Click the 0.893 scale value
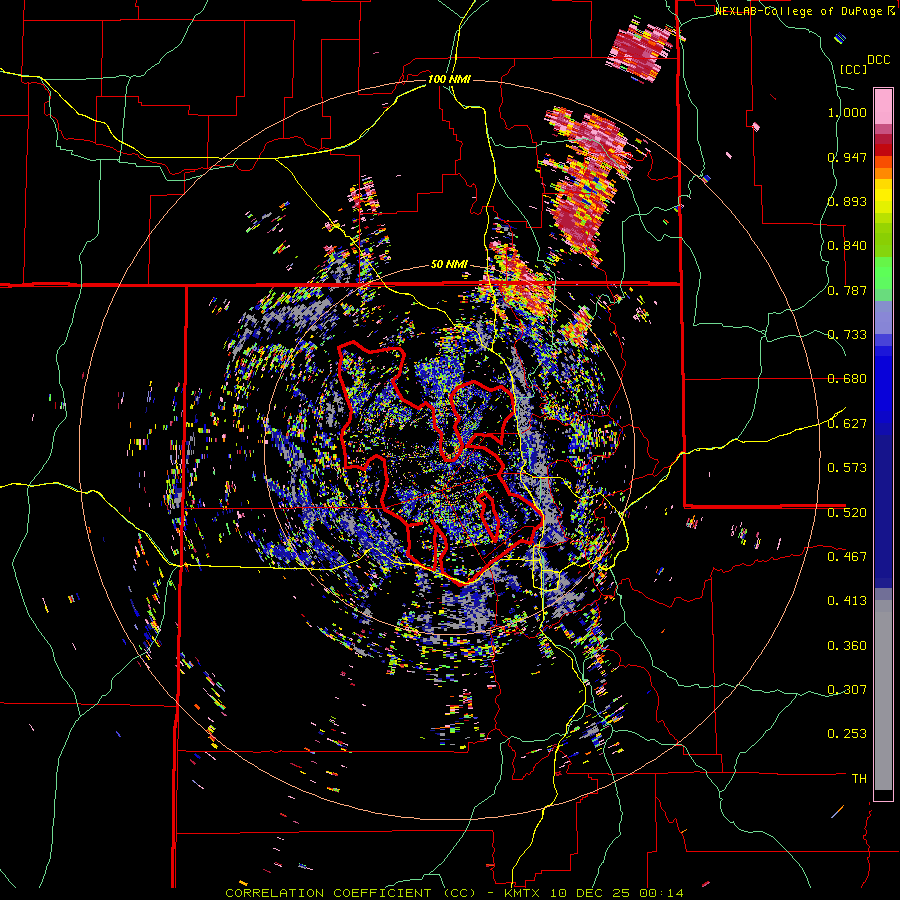Image resolution: width=900 pixels, height=900 pixels. [847, 201]
